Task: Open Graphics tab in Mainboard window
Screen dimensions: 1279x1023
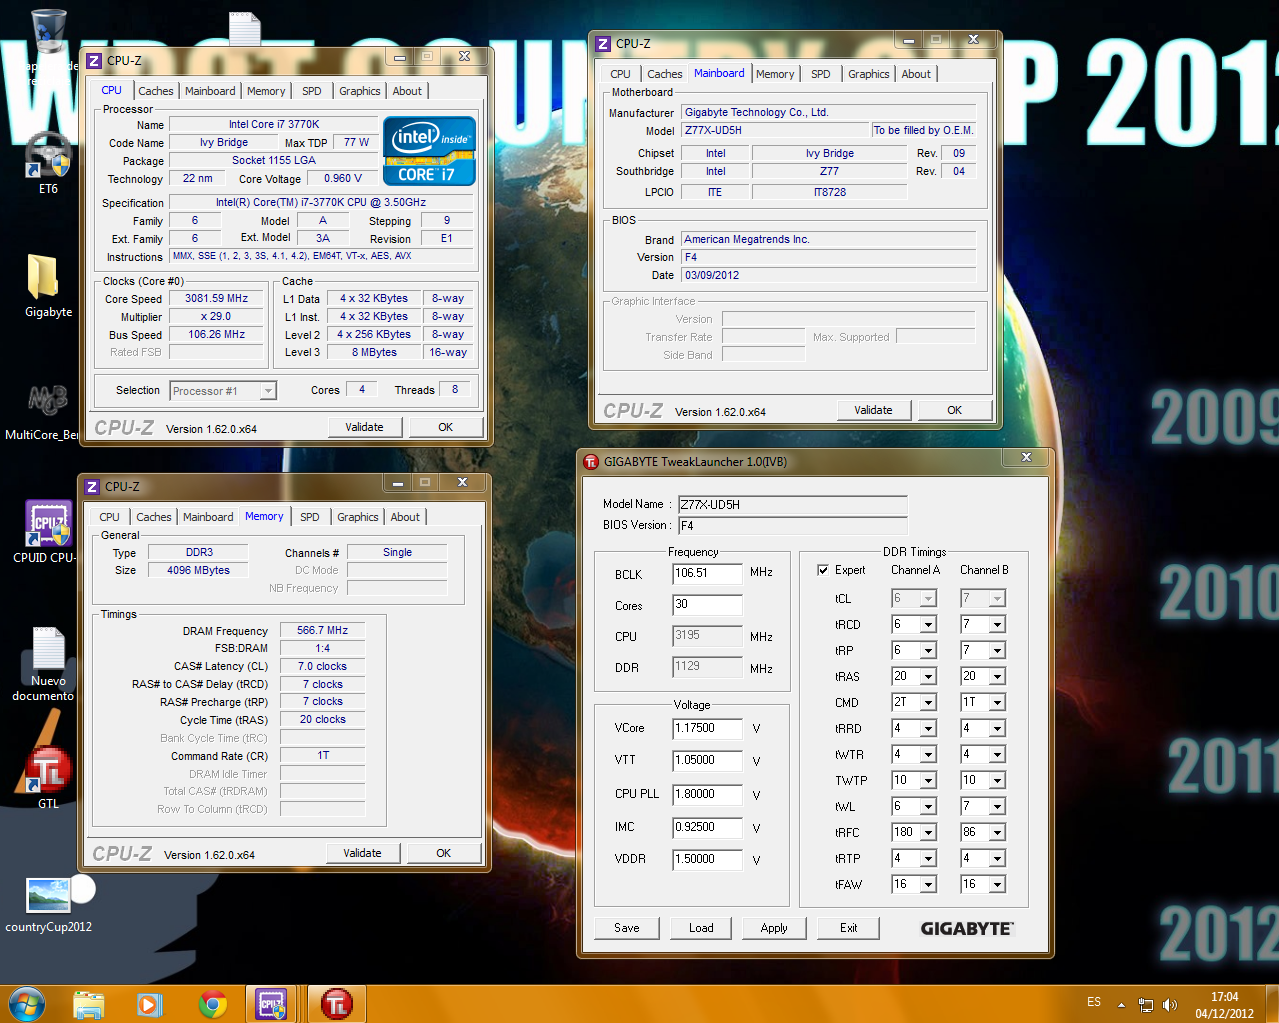Action: [x=868, y=74]
